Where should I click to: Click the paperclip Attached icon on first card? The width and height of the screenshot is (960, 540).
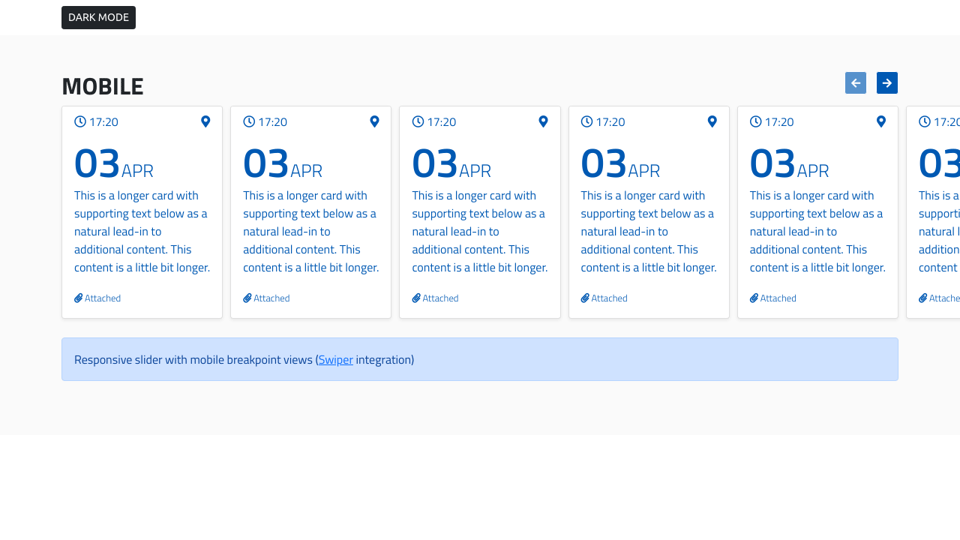(79, 298)
